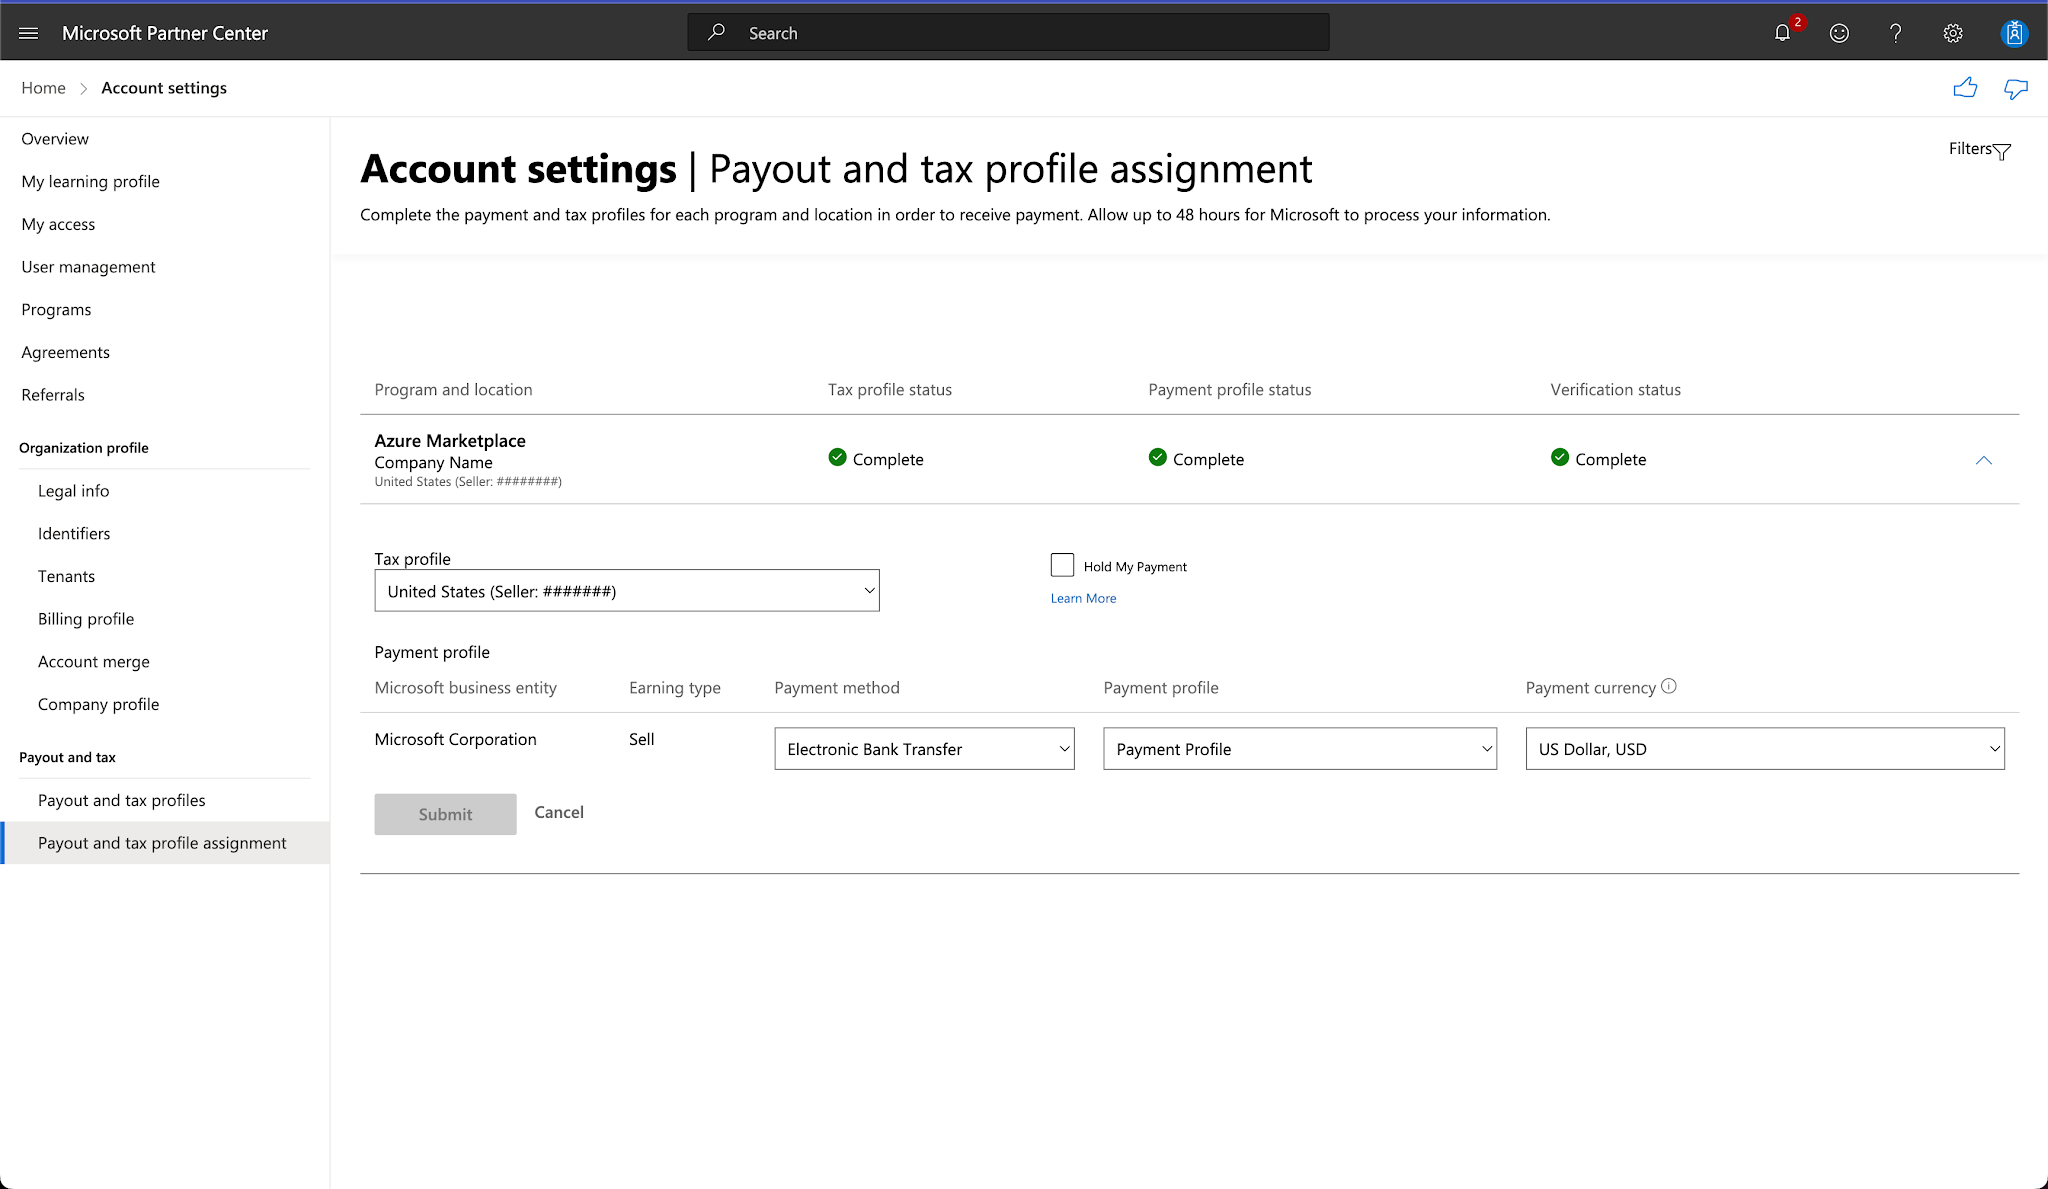
Task: Click Microsoft Partner Center title
Action: coord(165,33)
